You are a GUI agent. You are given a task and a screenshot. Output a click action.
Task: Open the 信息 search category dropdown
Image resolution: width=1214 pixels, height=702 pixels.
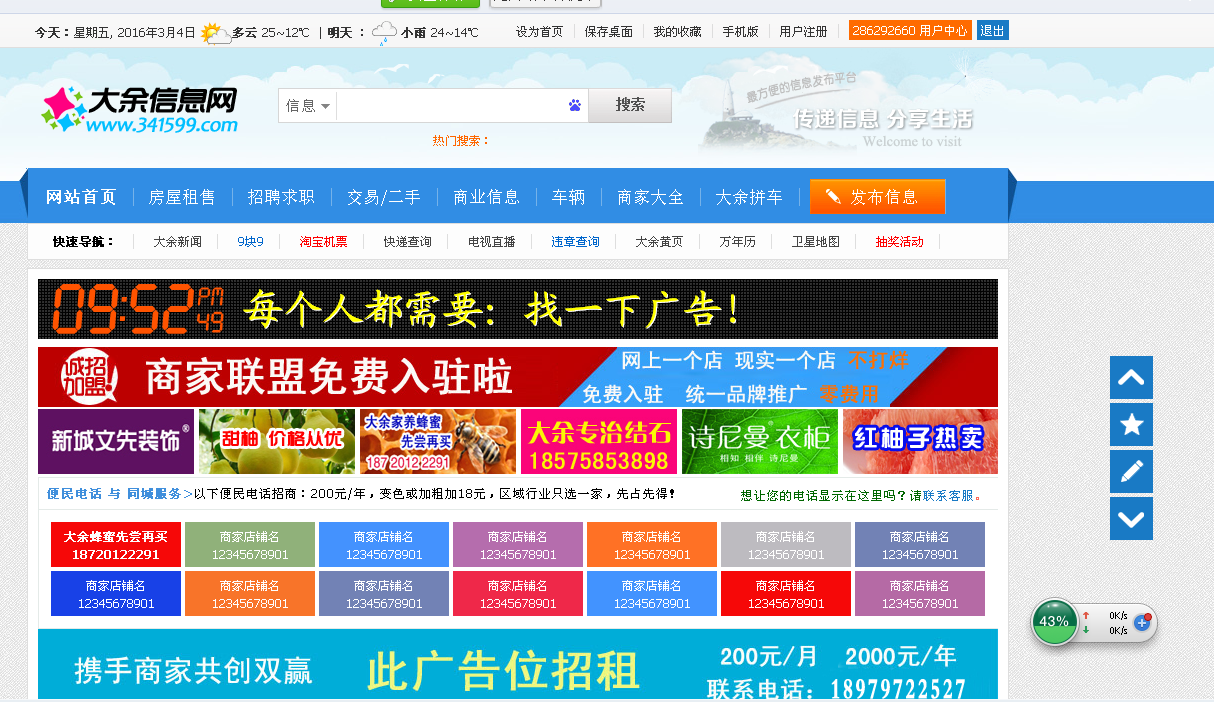[x=308, y=106]
